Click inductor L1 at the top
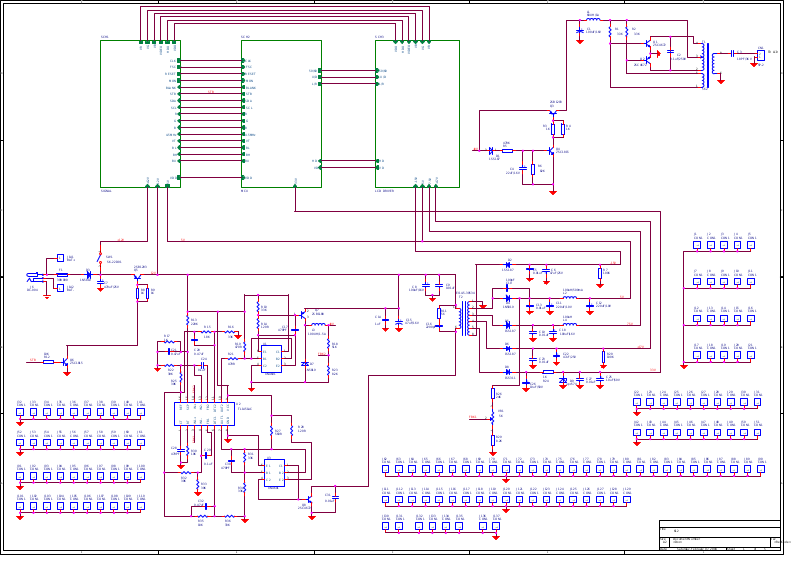This screenshot has height=566, width=800. [x=593, y=20]
